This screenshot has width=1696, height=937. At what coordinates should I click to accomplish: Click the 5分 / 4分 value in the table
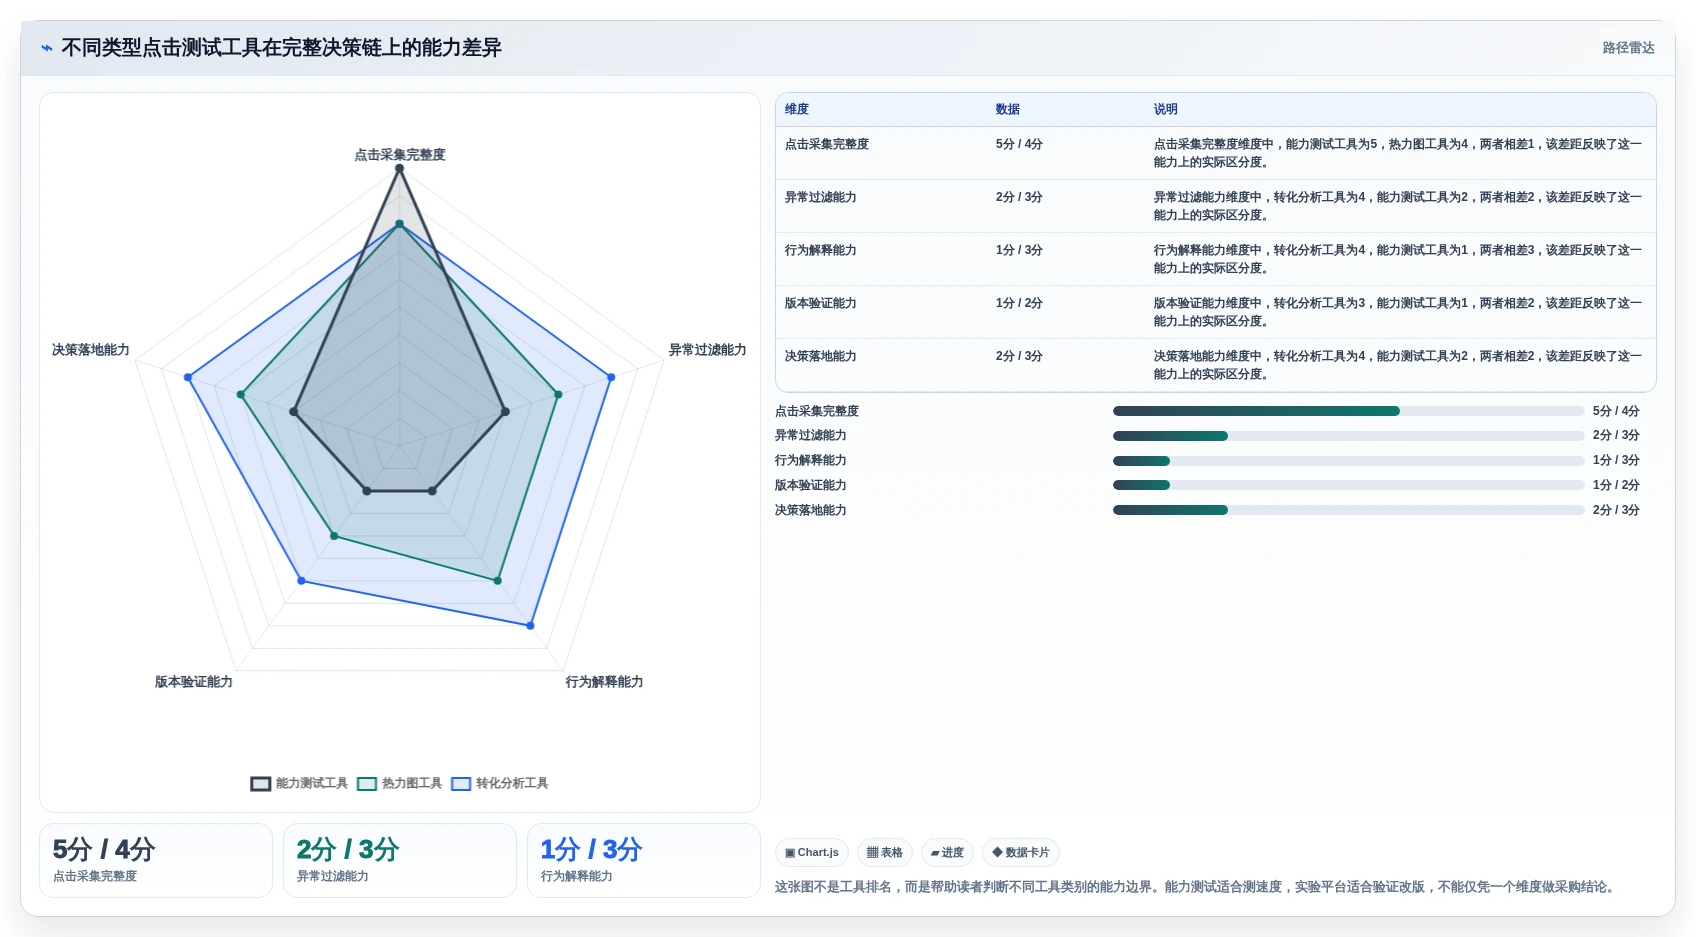pyautogui.click(x=1019, y=144)
